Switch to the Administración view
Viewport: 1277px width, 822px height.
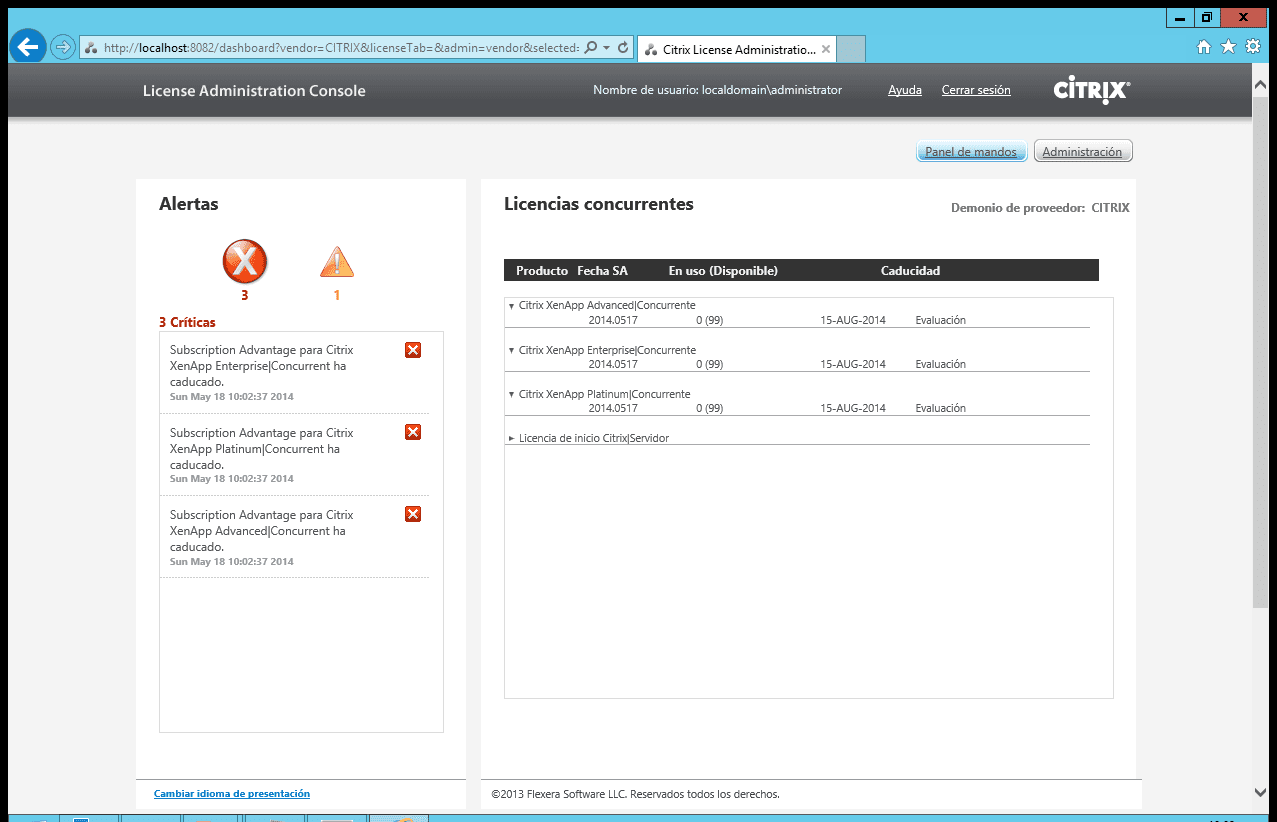(x=1082, y=152)
